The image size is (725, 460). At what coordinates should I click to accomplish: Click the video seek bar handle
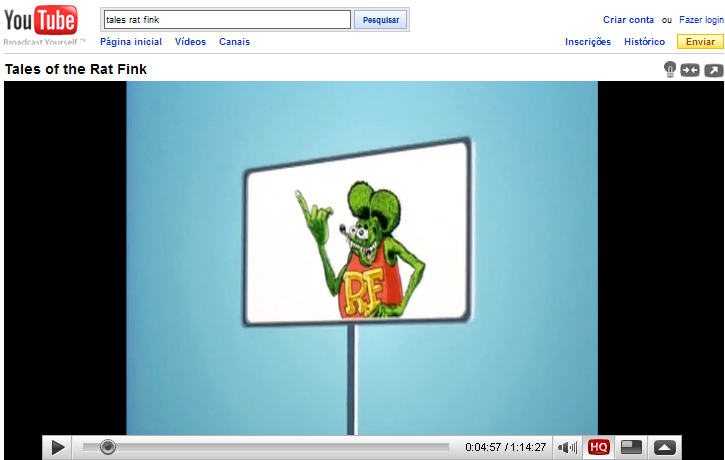click(107, 447)
